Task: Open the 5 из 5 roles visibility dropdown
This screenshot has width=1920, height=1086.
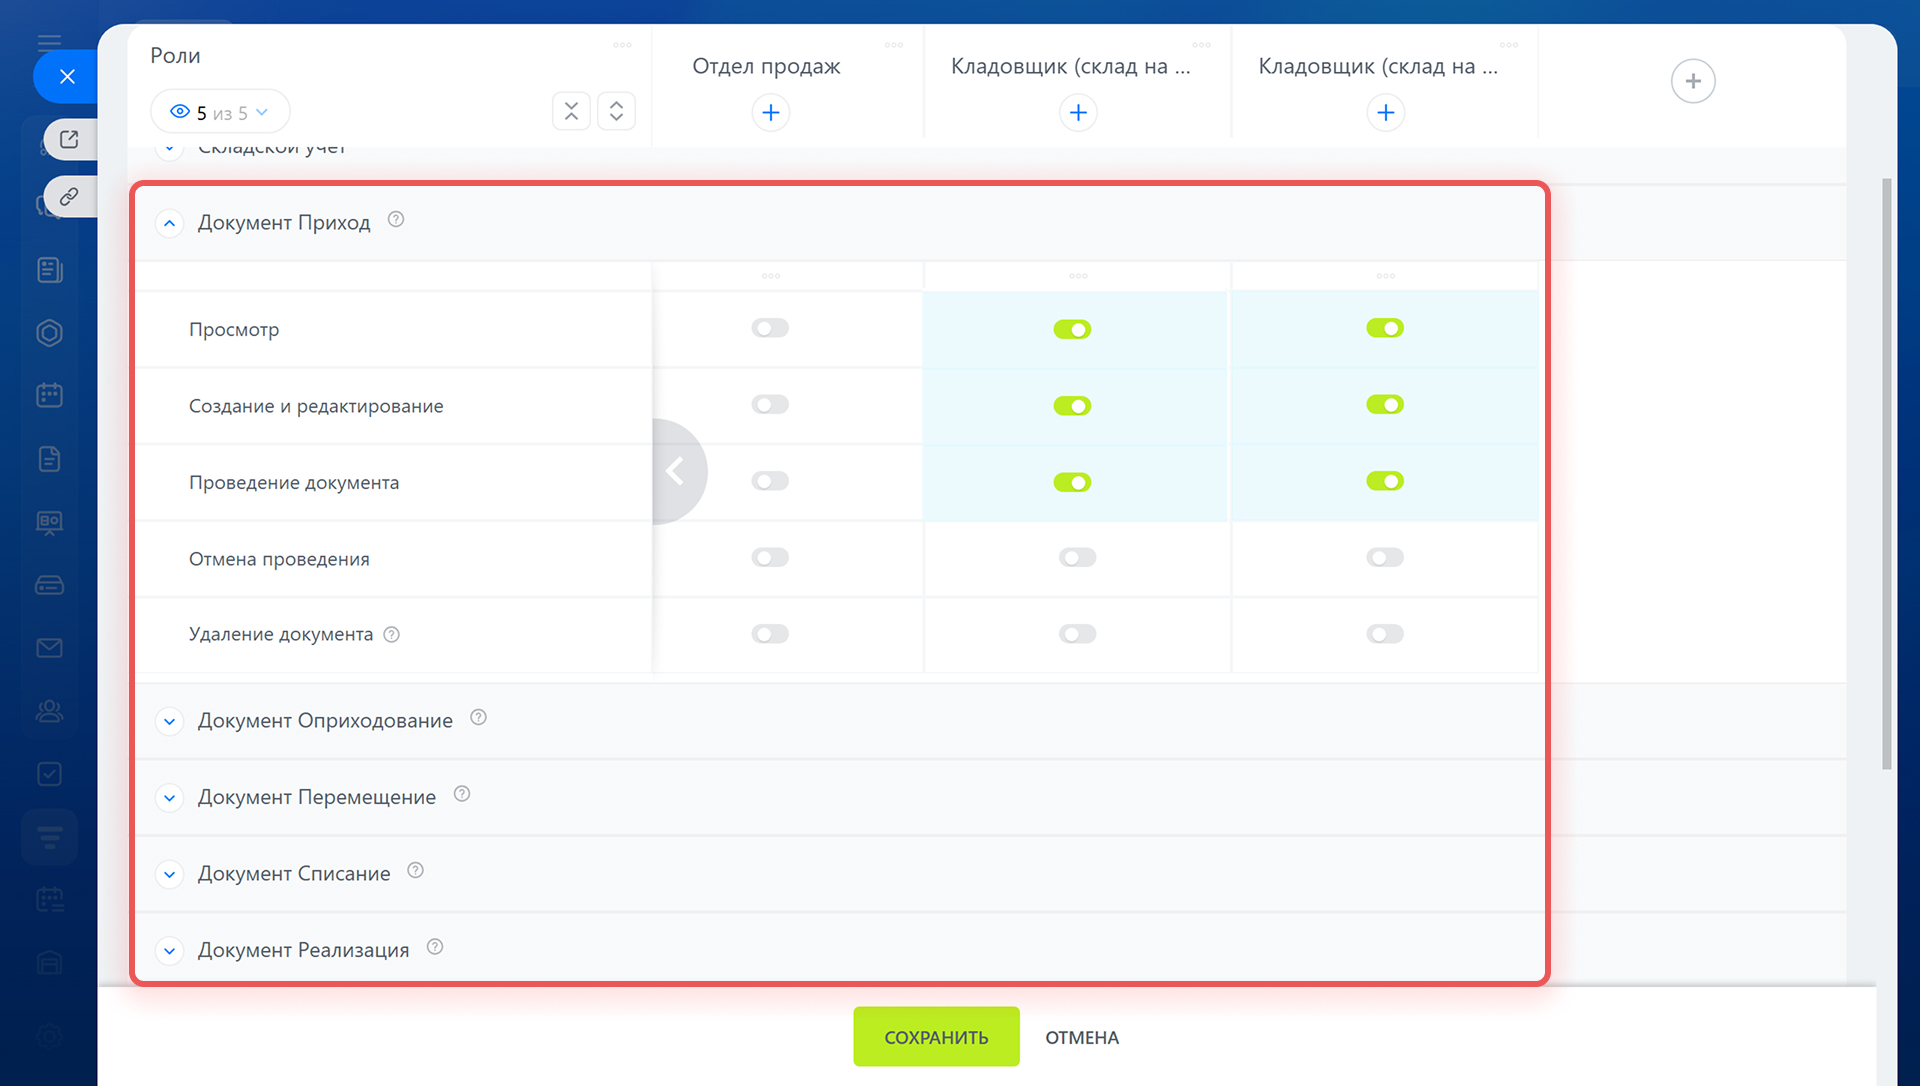Action: coord(220,112)
